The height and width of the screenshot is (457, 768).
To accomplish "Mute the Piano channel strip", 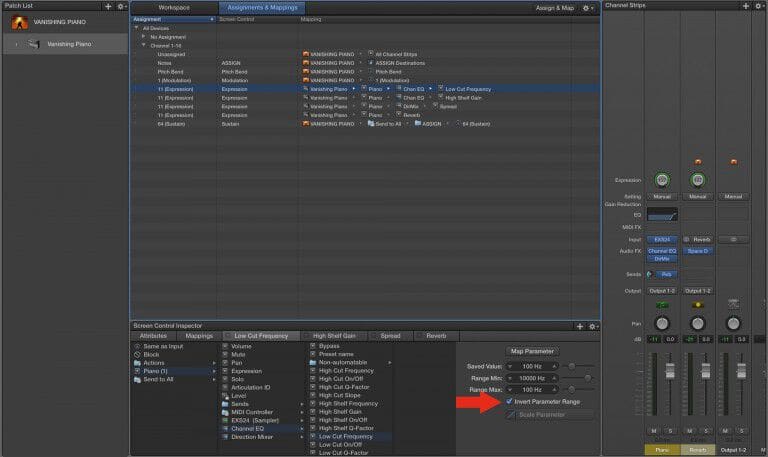I will [653, 431].
